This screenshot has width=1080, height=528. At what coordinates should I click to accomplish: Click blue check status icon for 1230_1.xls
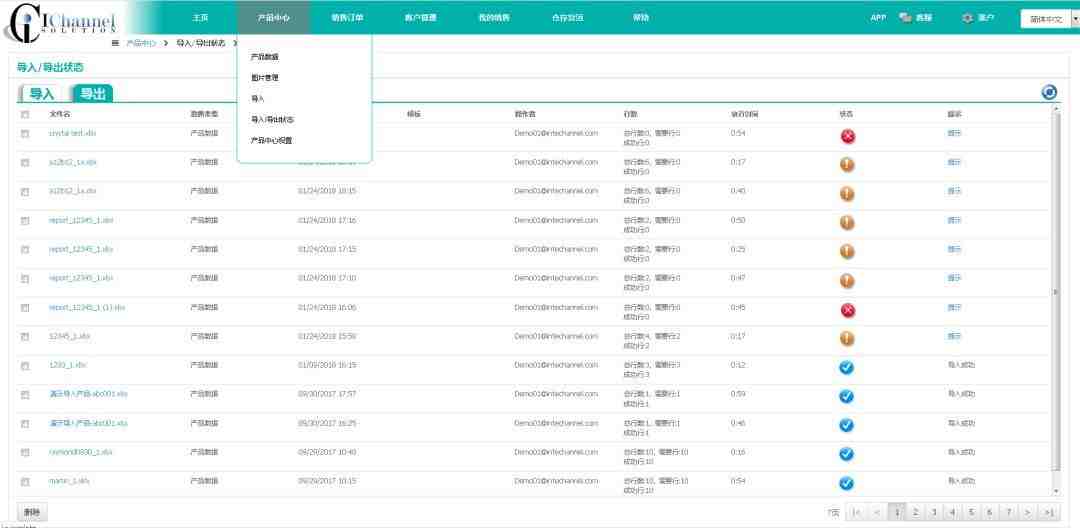(x=847, y=368)
